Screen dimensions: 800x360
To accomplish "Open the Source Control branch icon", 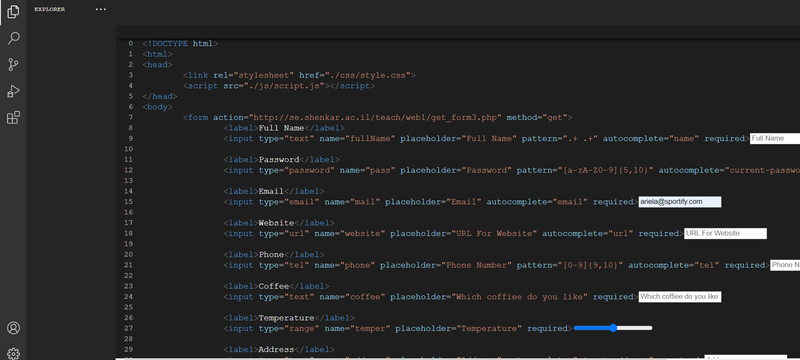I will coord(13,65).
